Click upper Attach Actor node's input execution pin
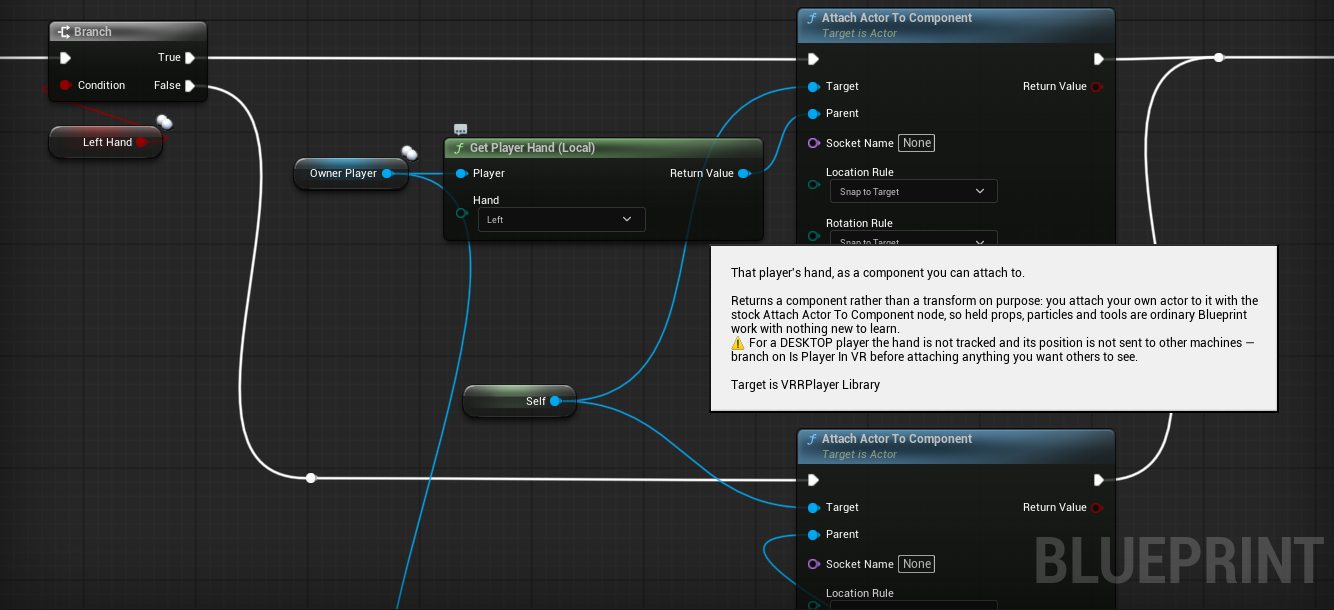This screenshot has height=610, width=1334. (814, 59)
